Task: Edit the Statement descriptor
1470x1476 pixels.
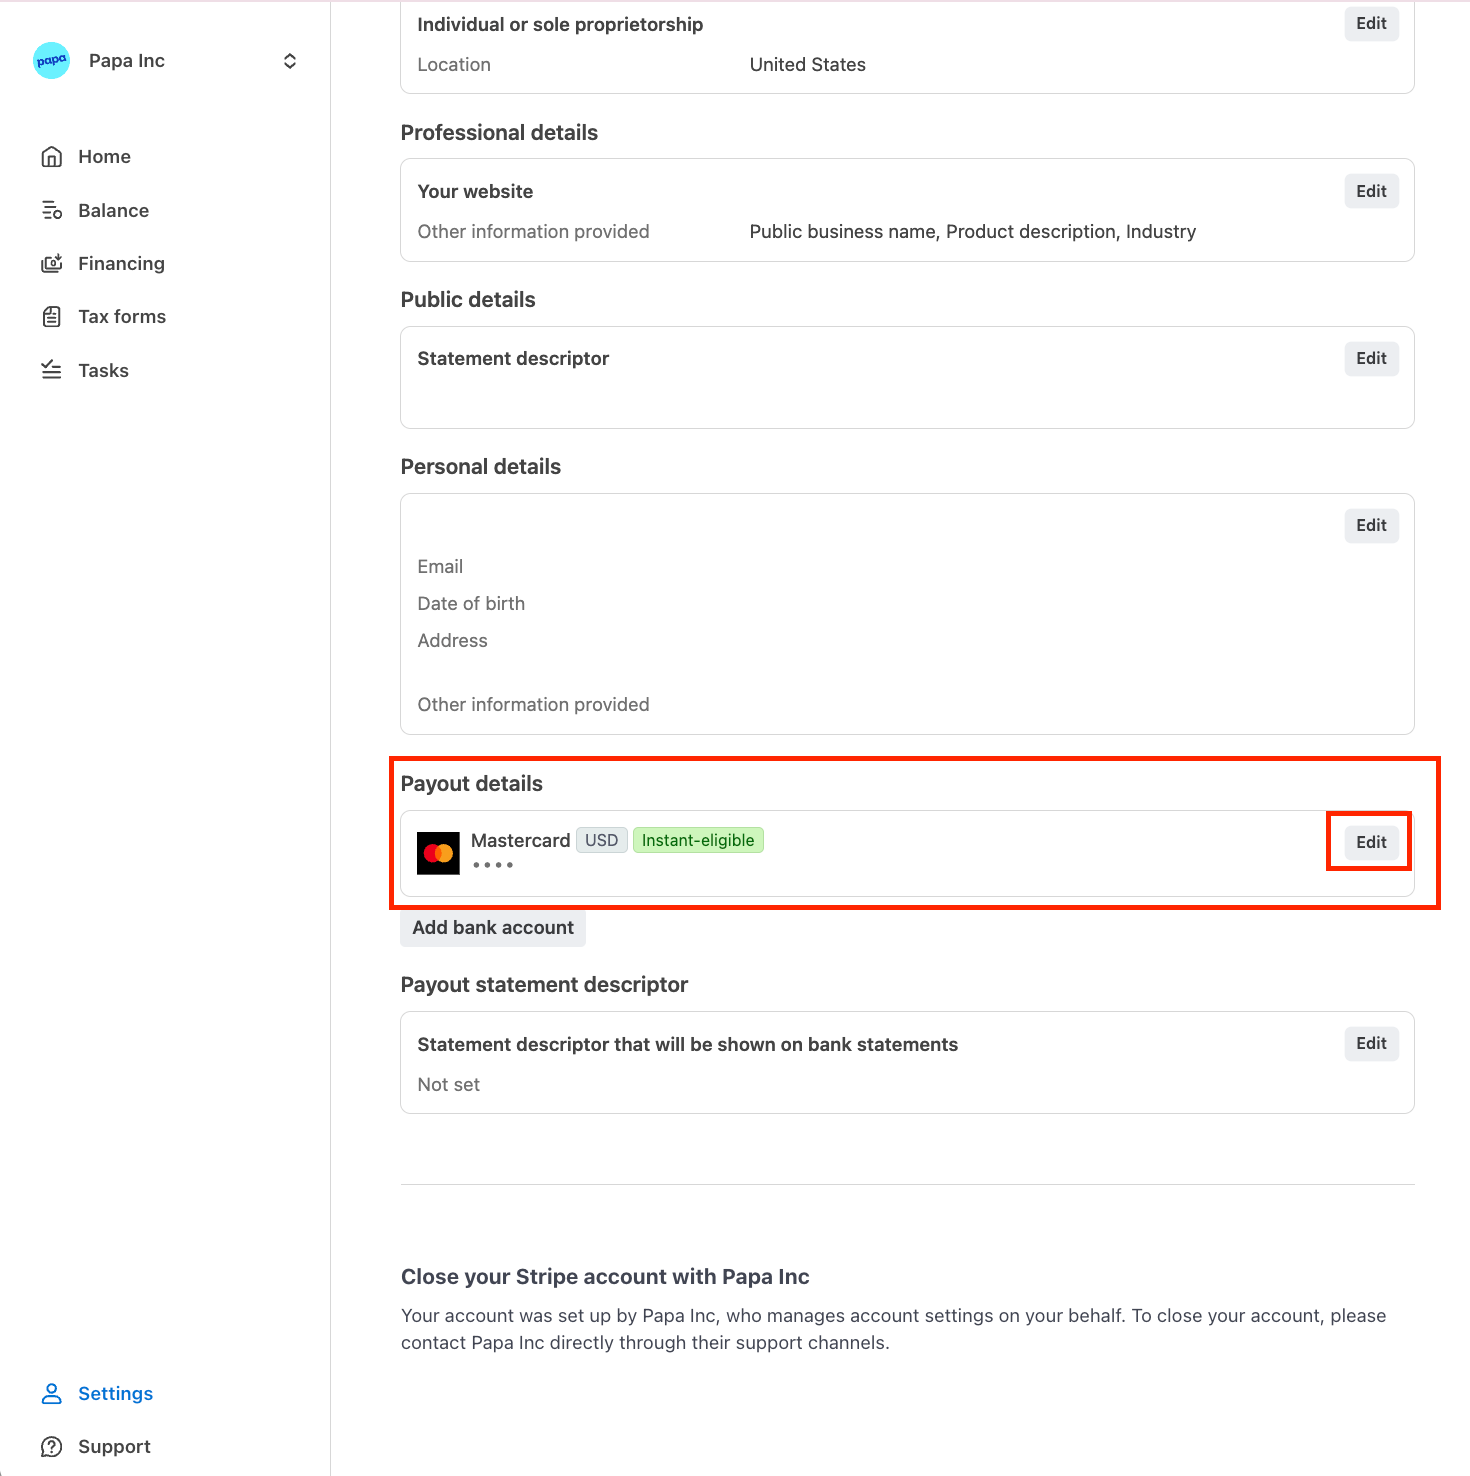Action: (x=1371, y=358)
